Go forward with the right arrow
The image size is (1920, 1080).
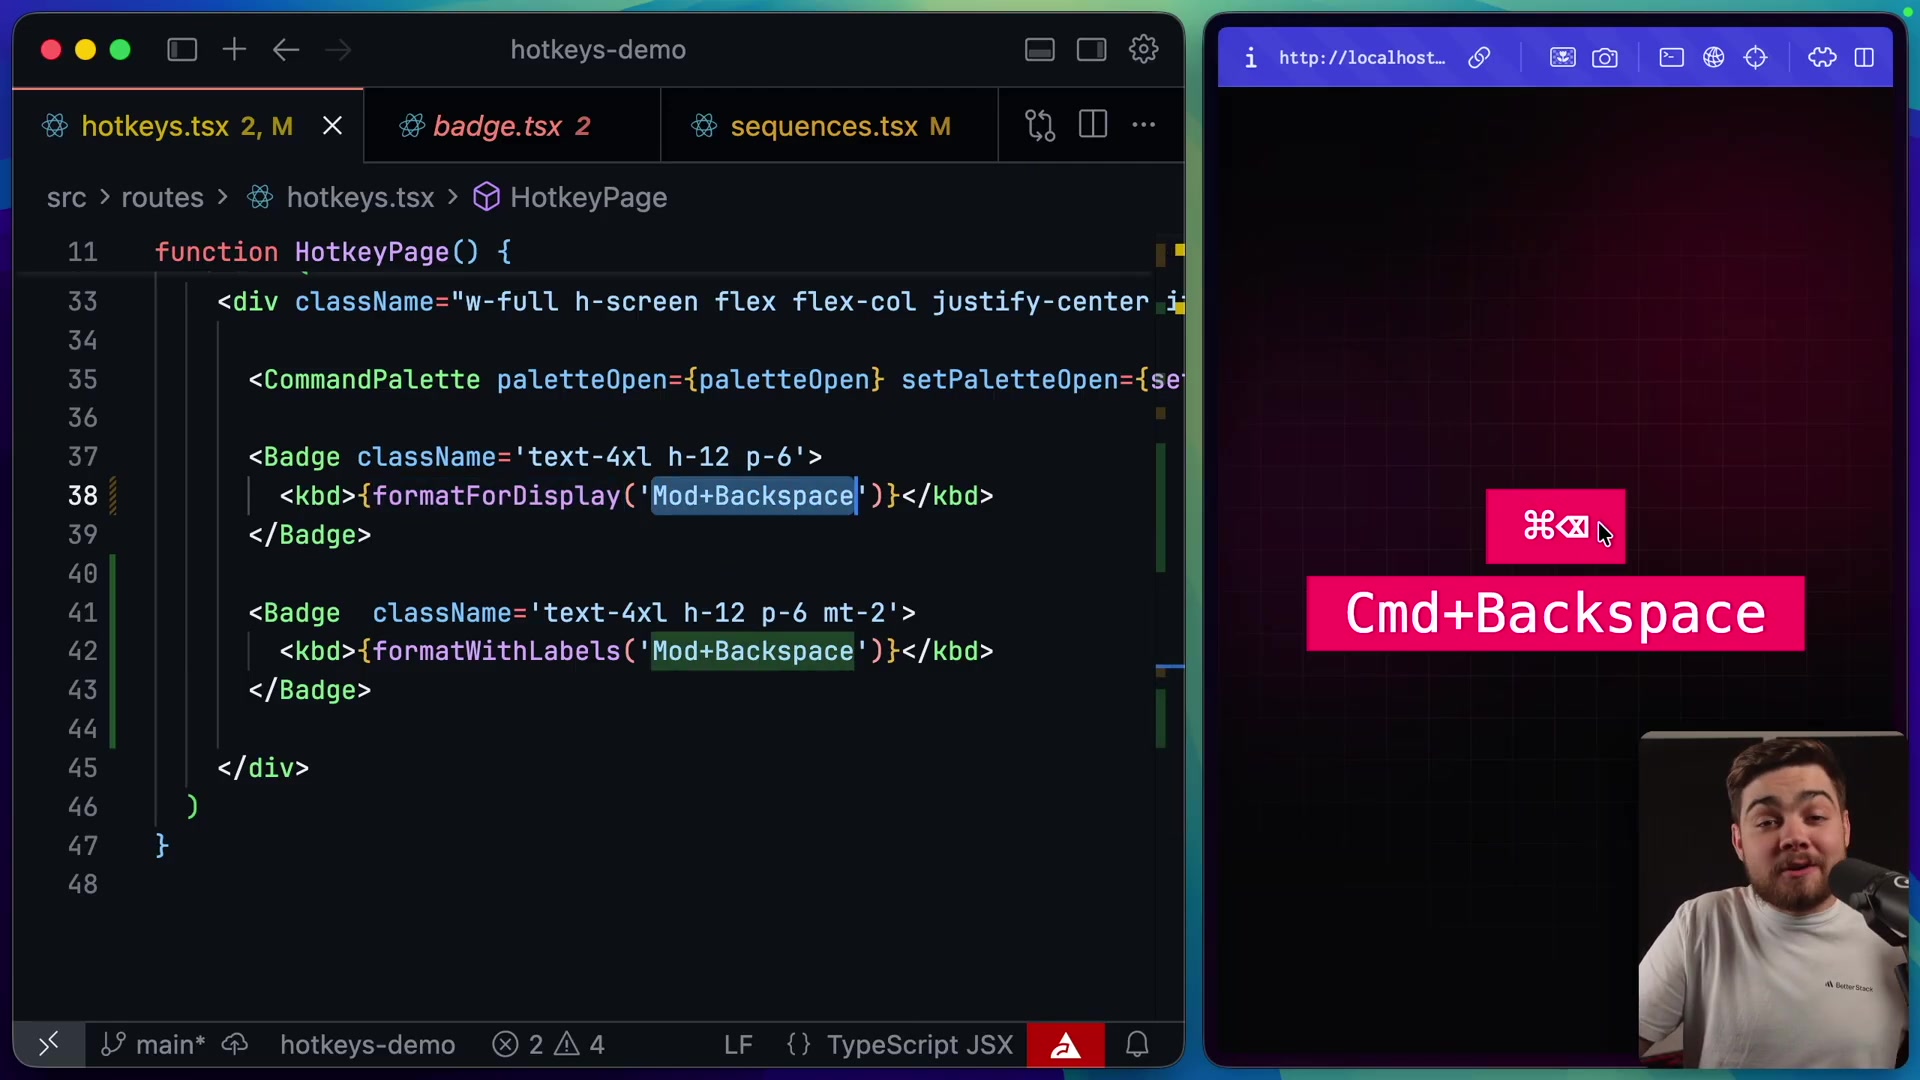(x=338, y=50)
